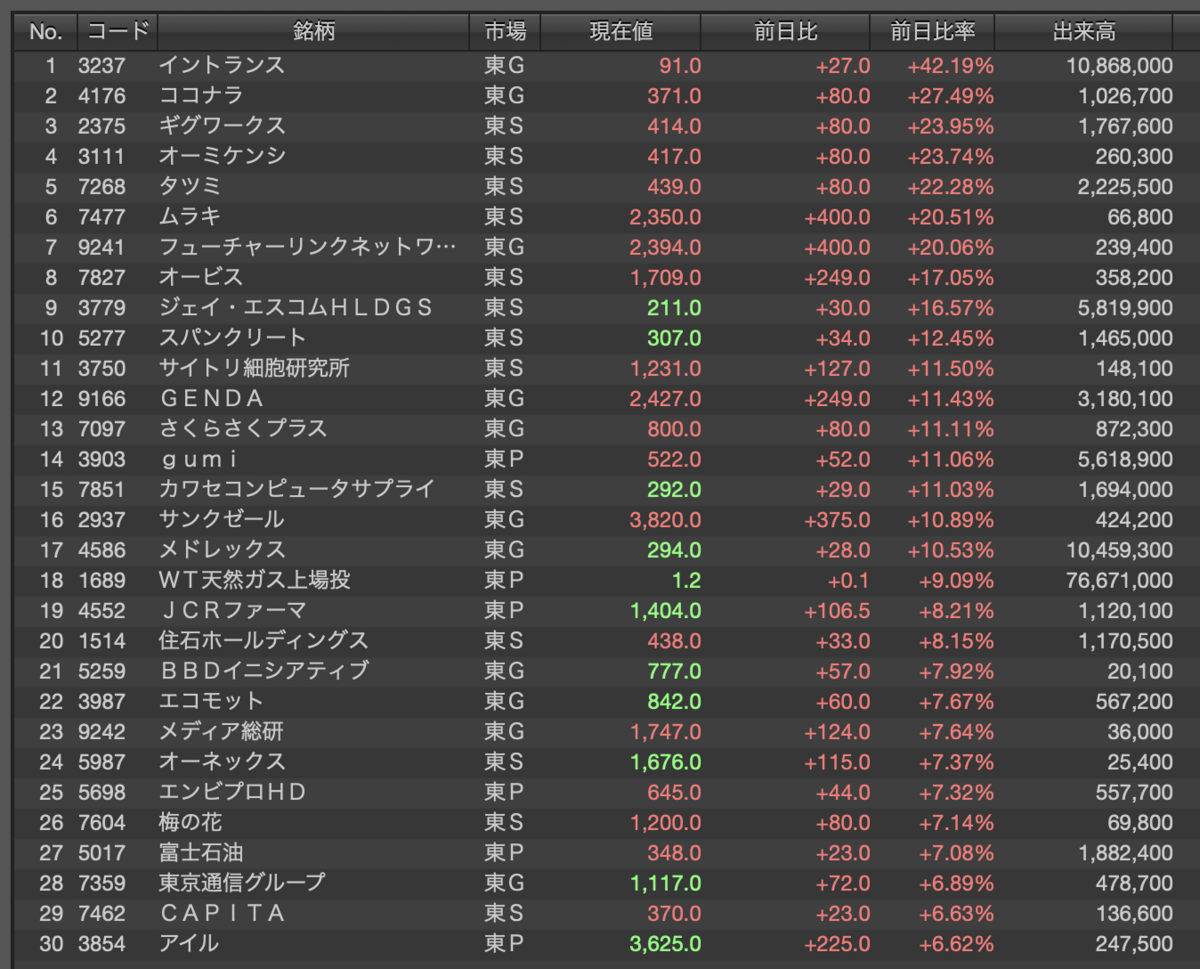Click the ＣＡＰＩＴＡ stock name
This screenshot has width=1200, height=969.
[x=223, y=913]
